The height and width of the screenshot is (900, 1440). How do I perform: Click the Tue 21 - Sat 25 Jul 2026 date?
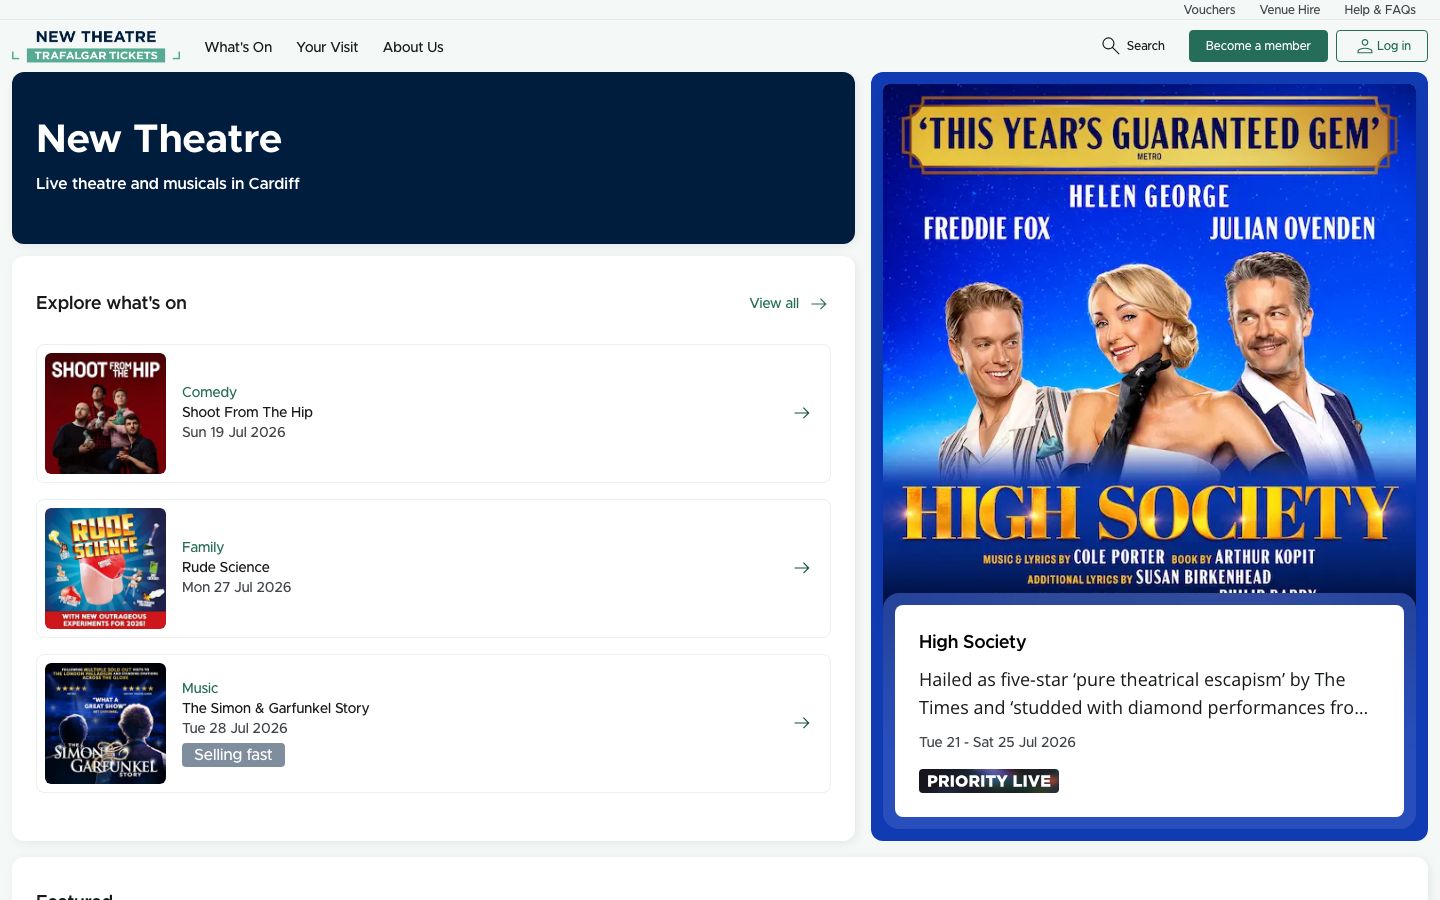(x=997, y=742)
